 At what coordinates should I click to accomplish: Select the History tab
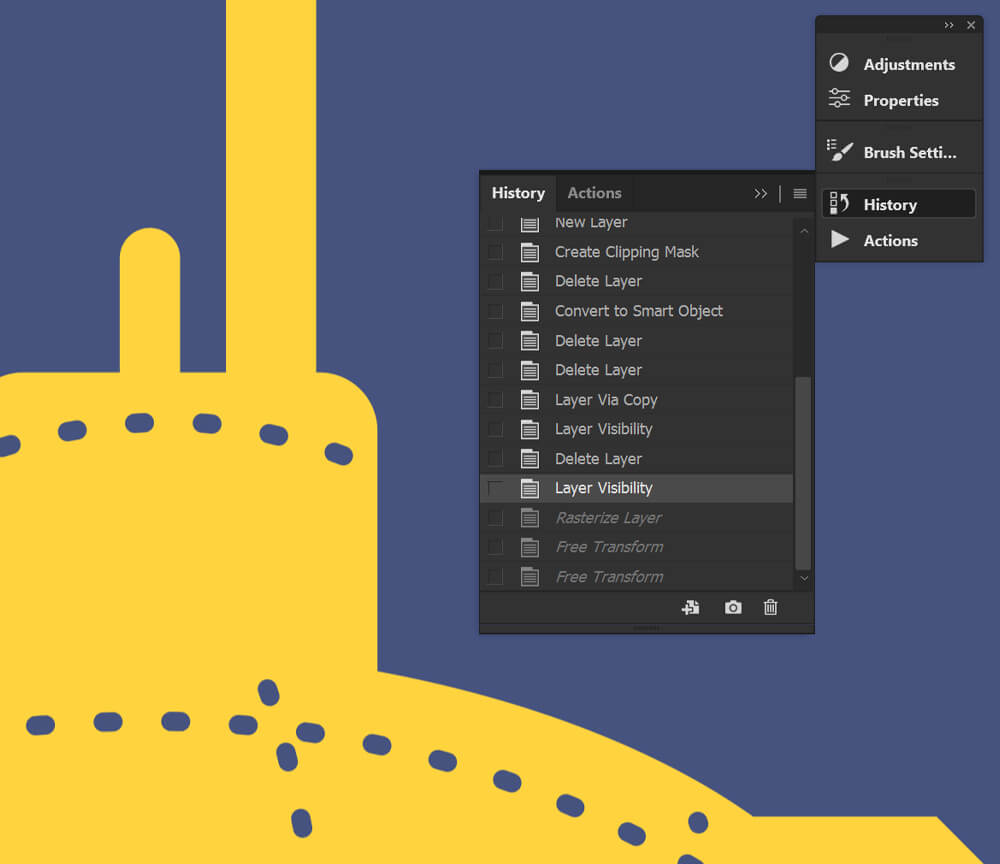tap(517, 193)
